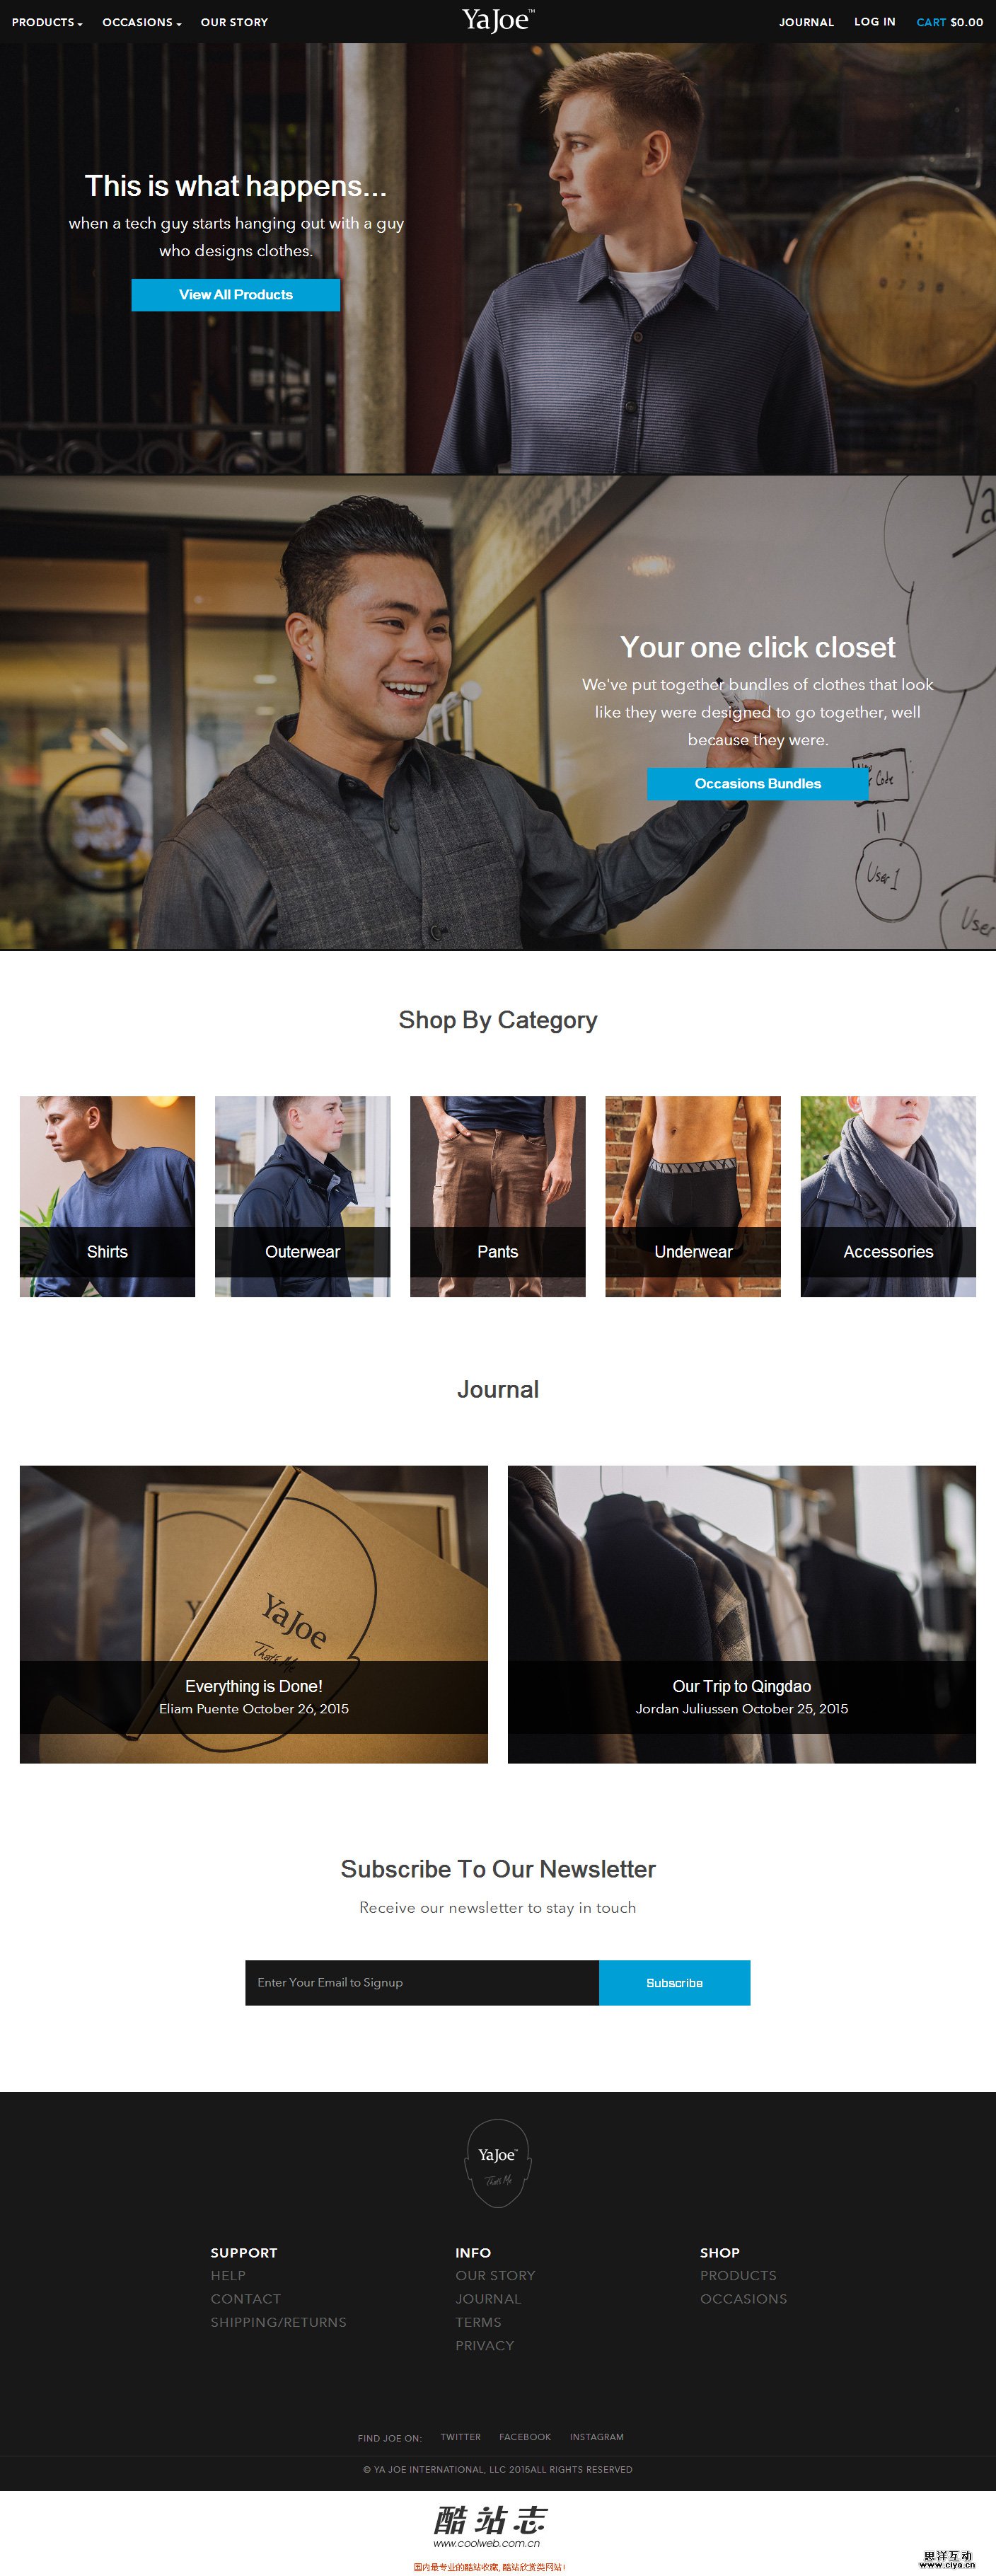Click the Subscribe button

(x=674, y=1982)
